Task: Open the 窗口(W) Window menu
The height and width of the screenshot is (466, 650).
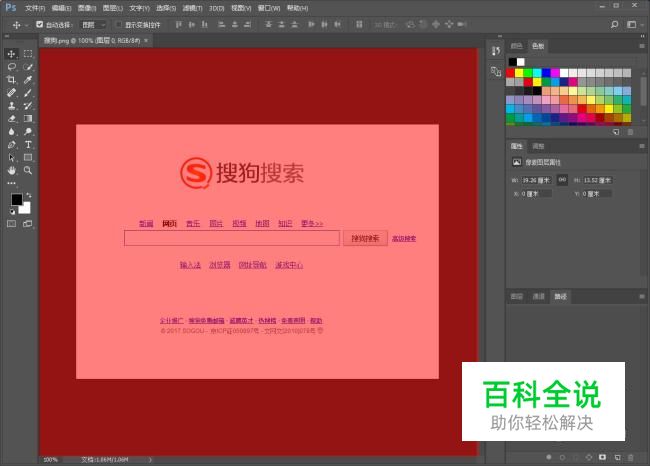Action: [269, 8]
